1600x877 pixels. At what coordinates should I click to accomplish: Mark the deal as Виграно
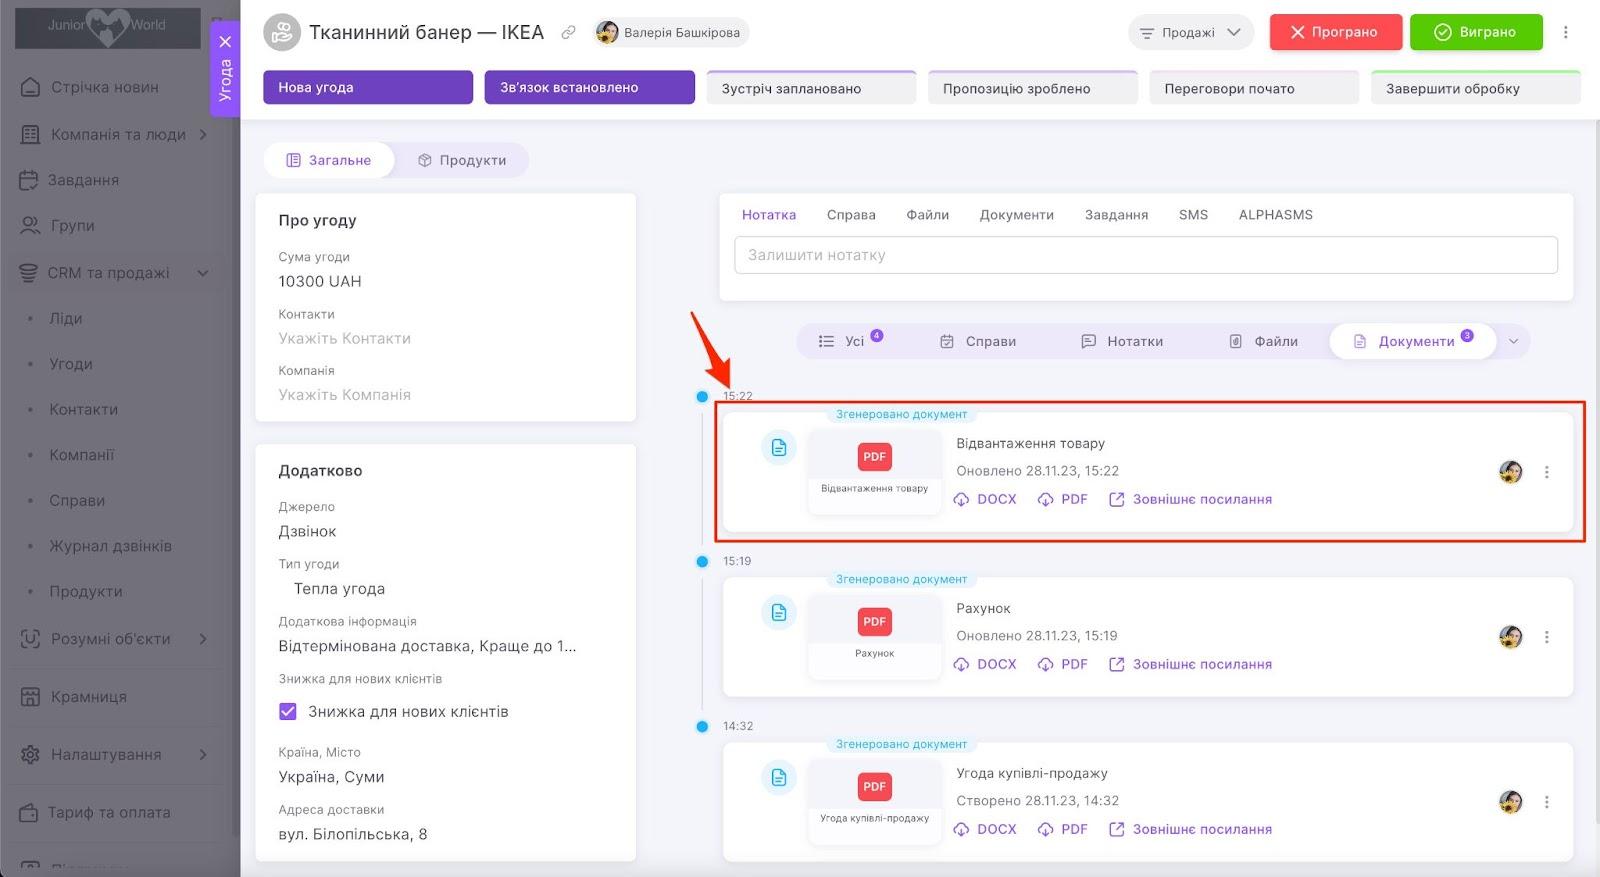[x=1476, y=32]
